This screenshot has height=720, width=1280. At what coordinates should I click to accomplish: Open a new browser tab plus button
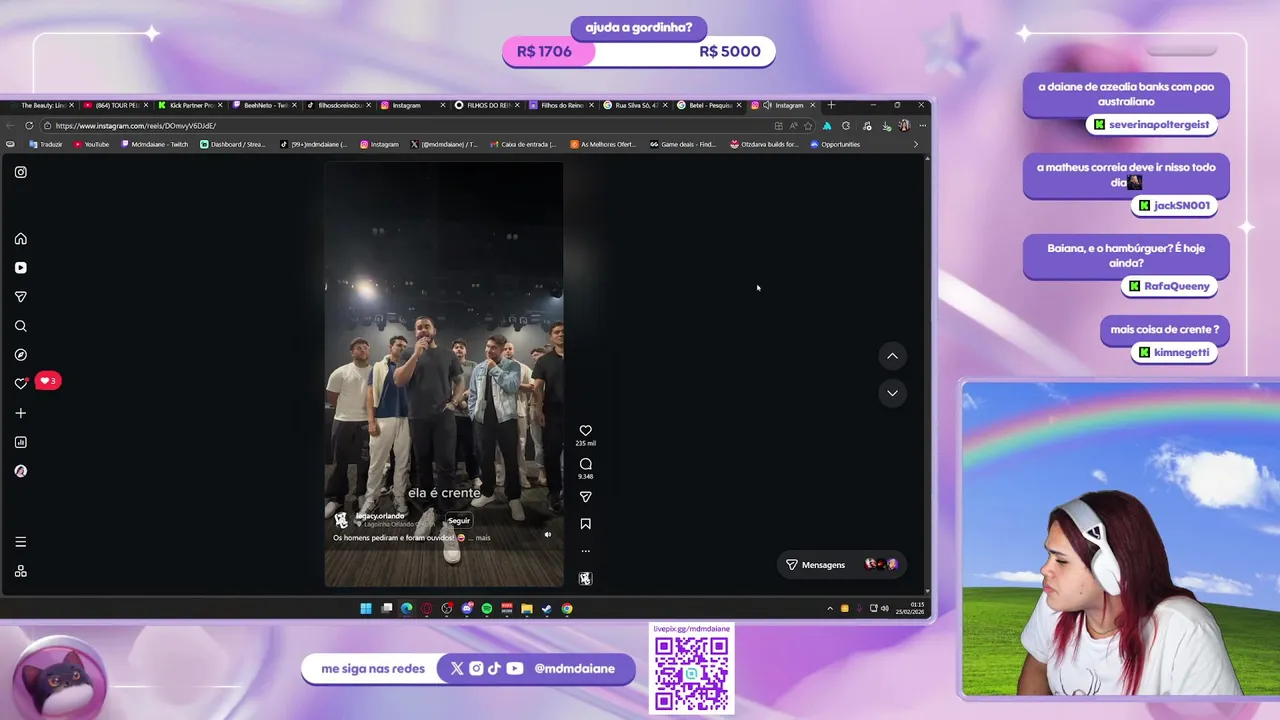point(831,105)
